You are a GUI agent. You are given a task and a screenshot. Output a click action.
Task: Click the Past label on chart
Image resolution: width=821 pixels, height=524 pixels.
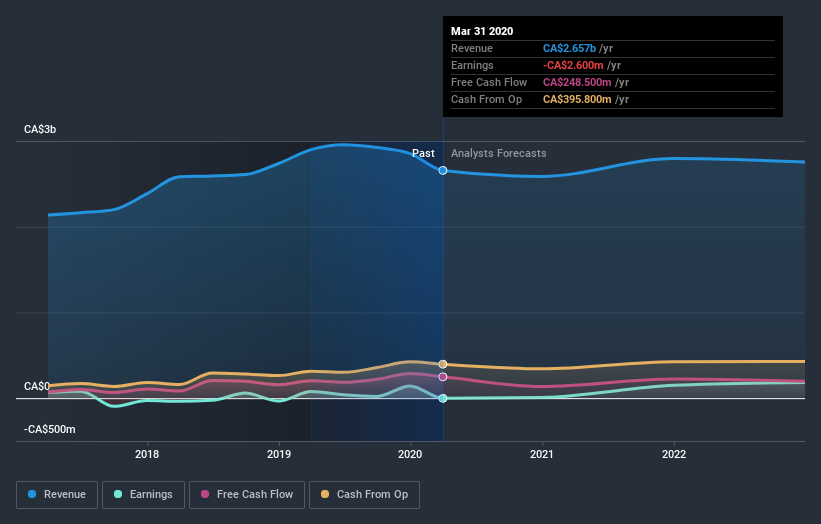(x=423, y=153)
